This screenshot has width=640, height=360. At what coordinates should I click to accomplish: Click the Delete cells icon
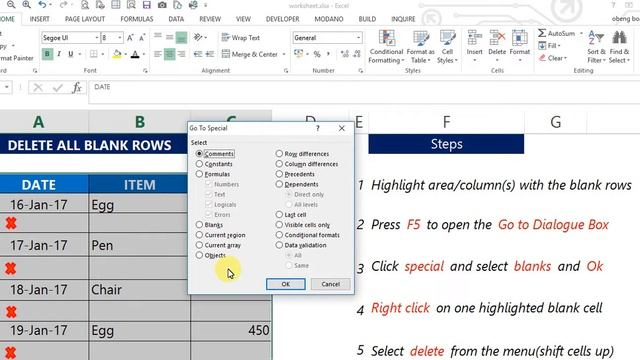[x=497, y=38]
